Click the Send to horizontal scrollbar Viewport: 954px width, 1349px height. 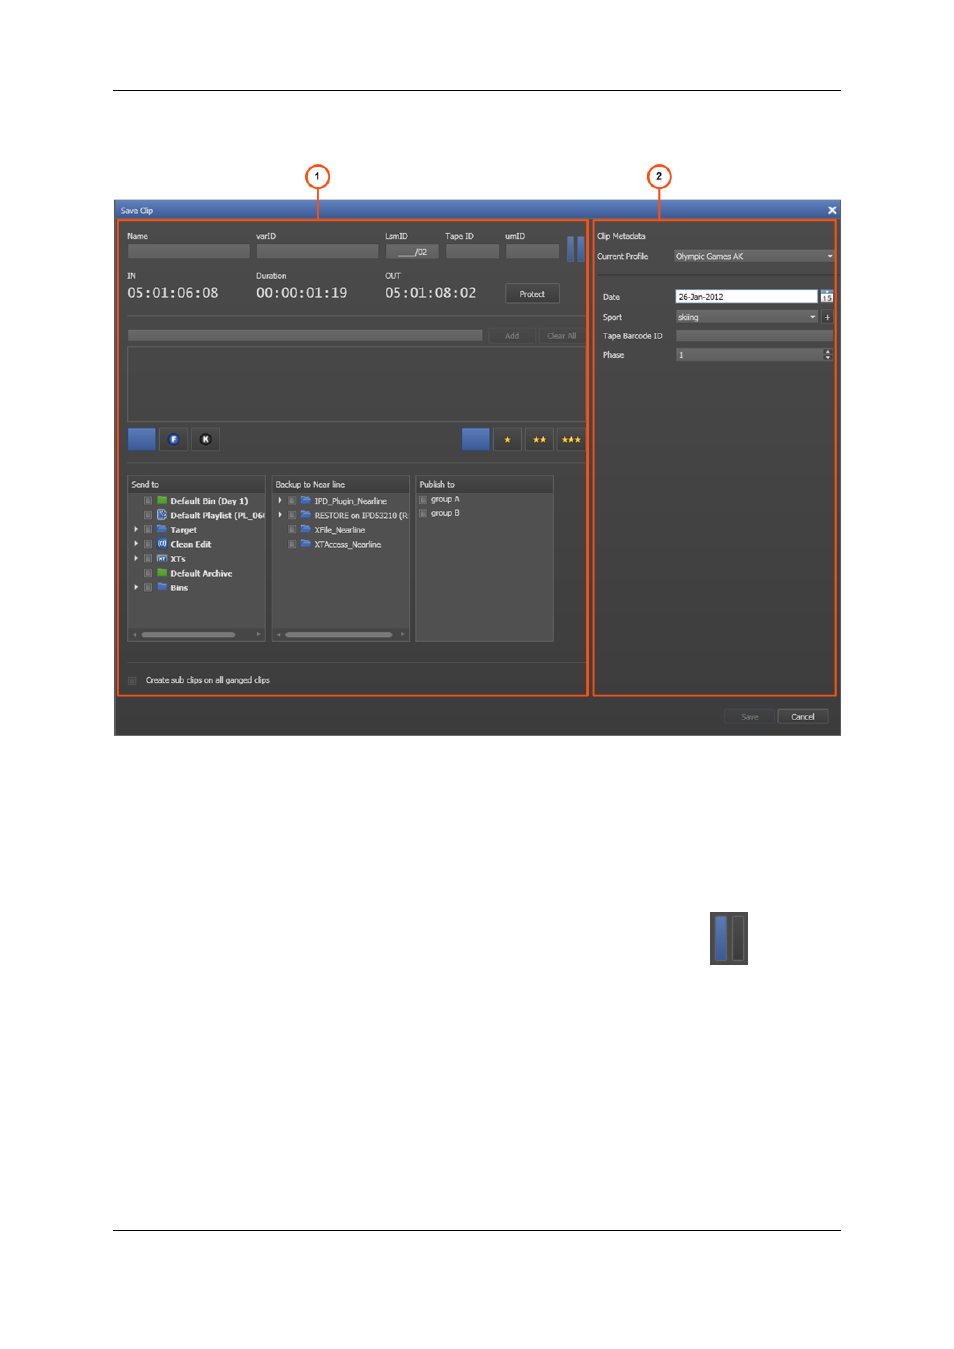click(x=188, y=635)
